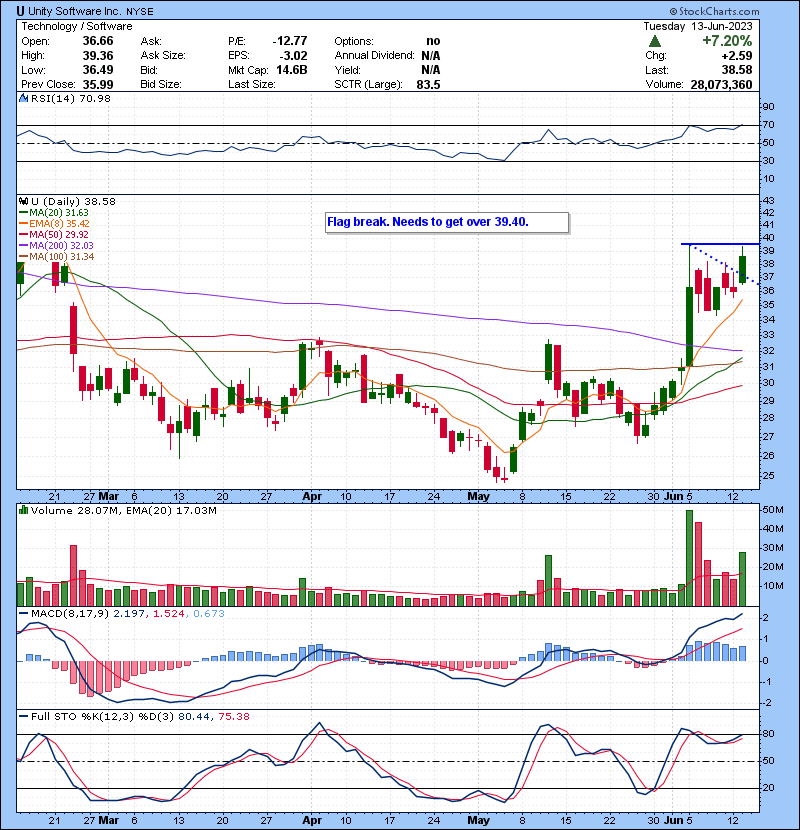Click the volume bars icon beside Volume label
Viewport: 800px width, 830px height.
[x=23, y=510]
